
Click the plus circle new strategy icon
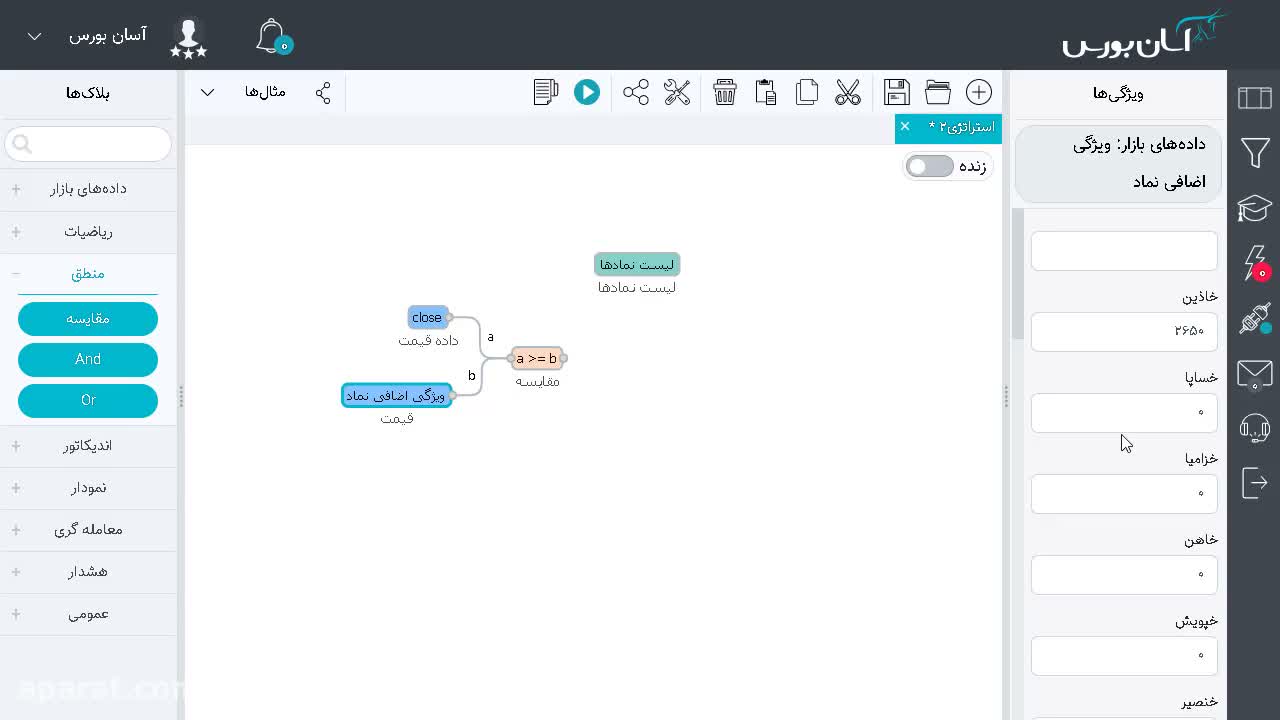click(979, 92)
